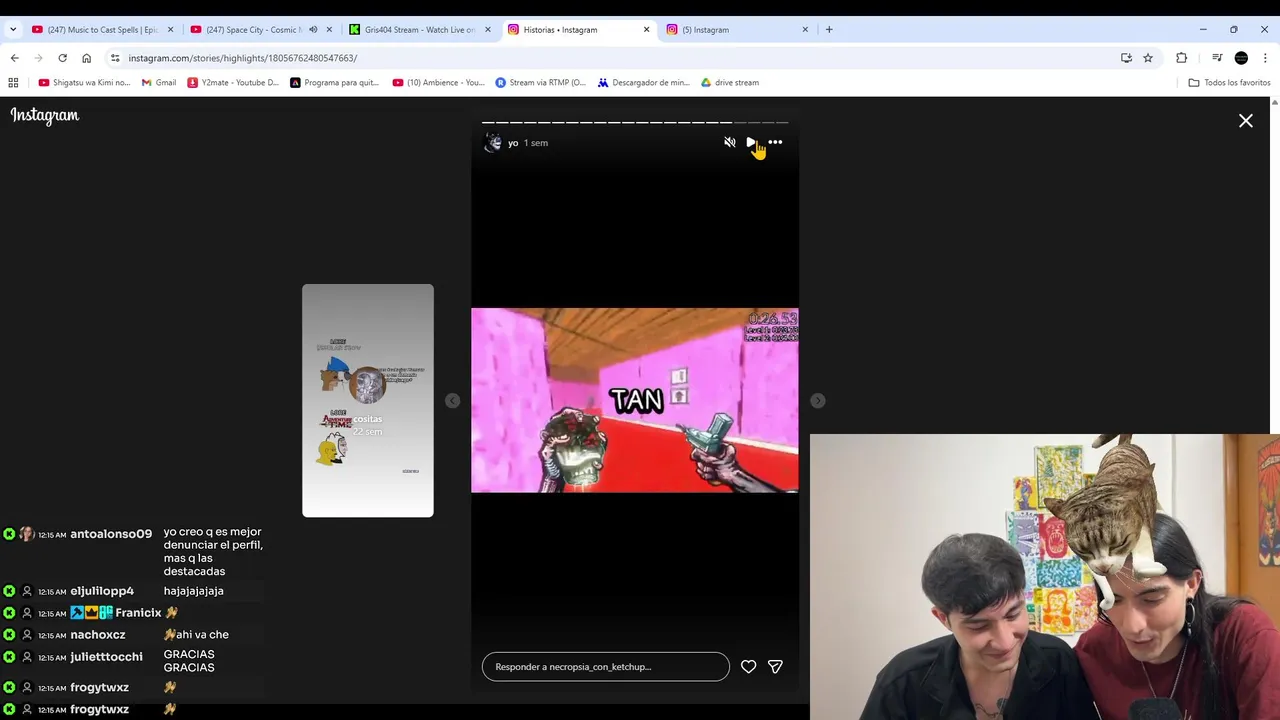Click eljulilopp4 username in chat
Screen dimensions: 1280x720
(102, 591)
